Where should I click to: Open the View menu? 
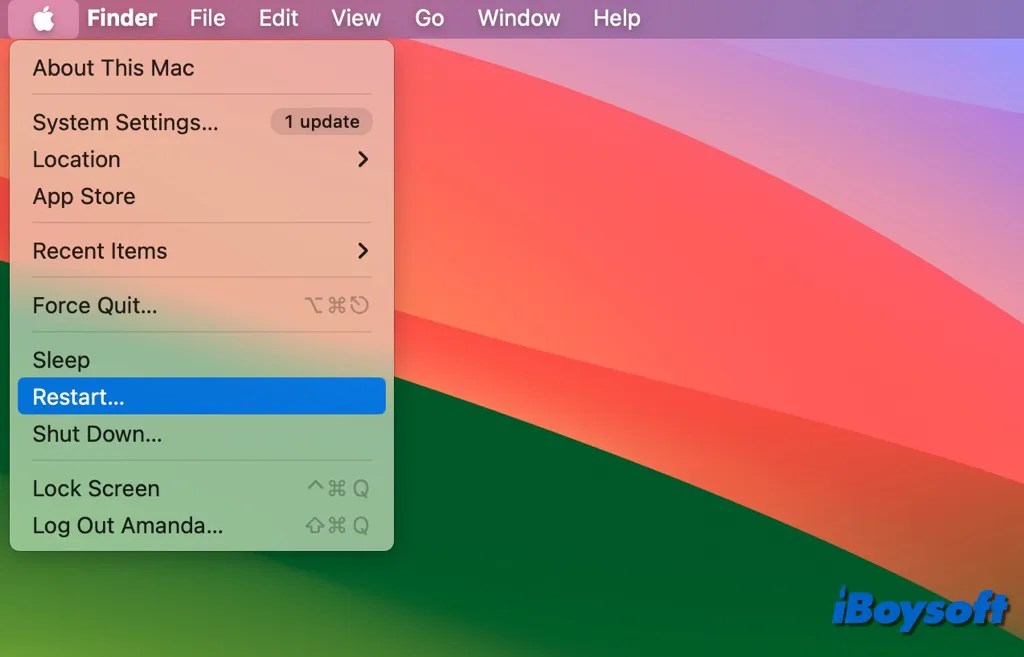coord(355,18)
